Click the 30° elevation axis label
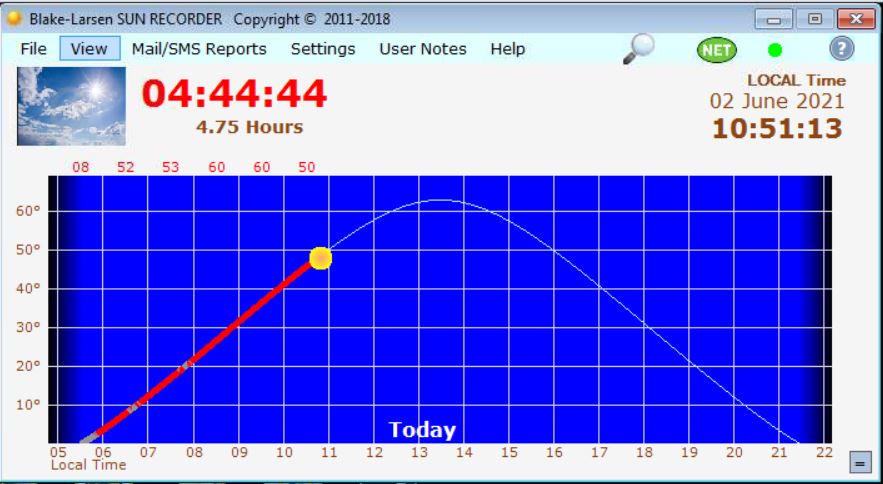 pyautogui.click(x=28, y=327)
